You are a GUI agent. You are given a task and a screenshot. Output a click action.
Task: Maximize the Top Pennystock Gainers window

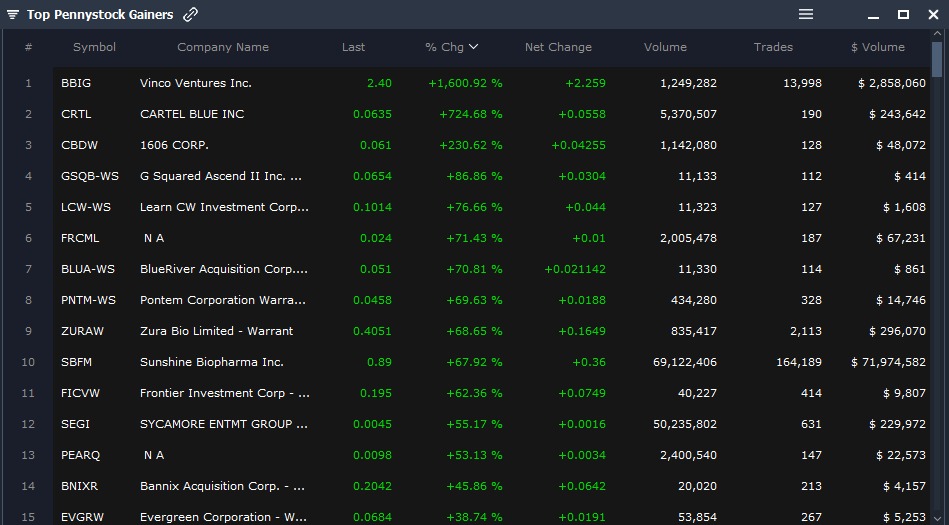click(903, 14)
